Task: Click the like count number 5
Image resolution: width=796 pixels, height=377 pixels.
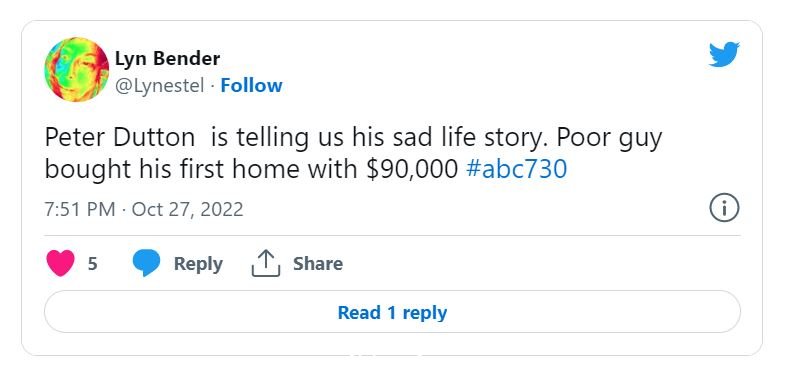Action: point(92,264)
